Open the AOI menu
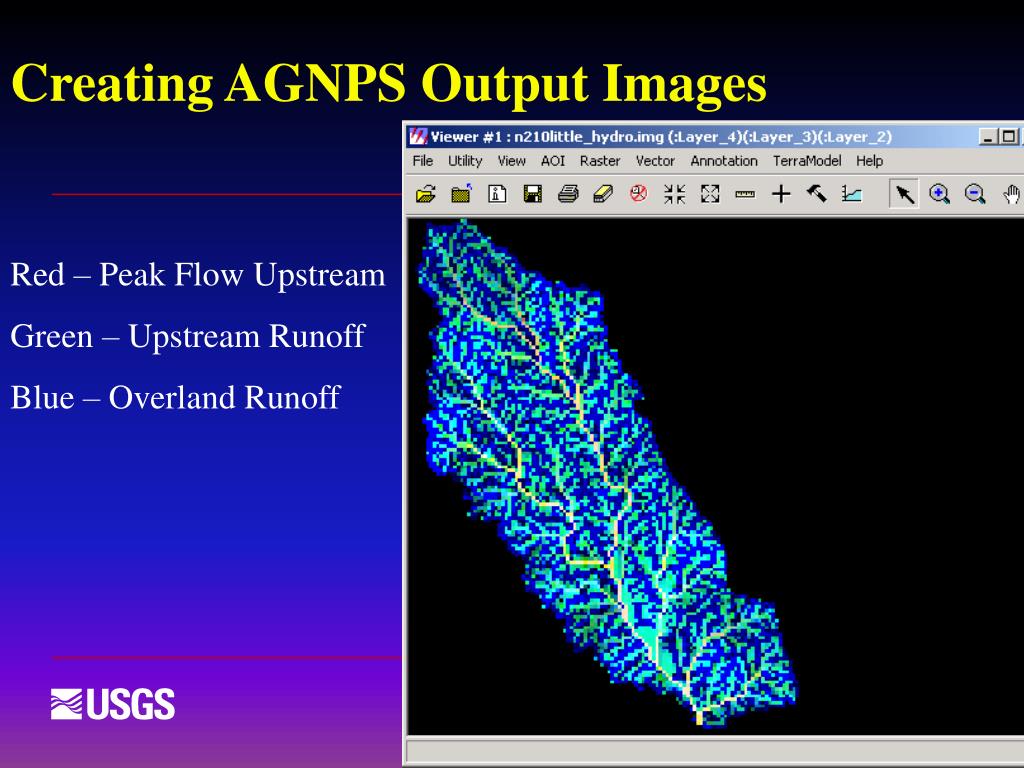This screenshot has height=768, width=1024. [x=552, y=161]
